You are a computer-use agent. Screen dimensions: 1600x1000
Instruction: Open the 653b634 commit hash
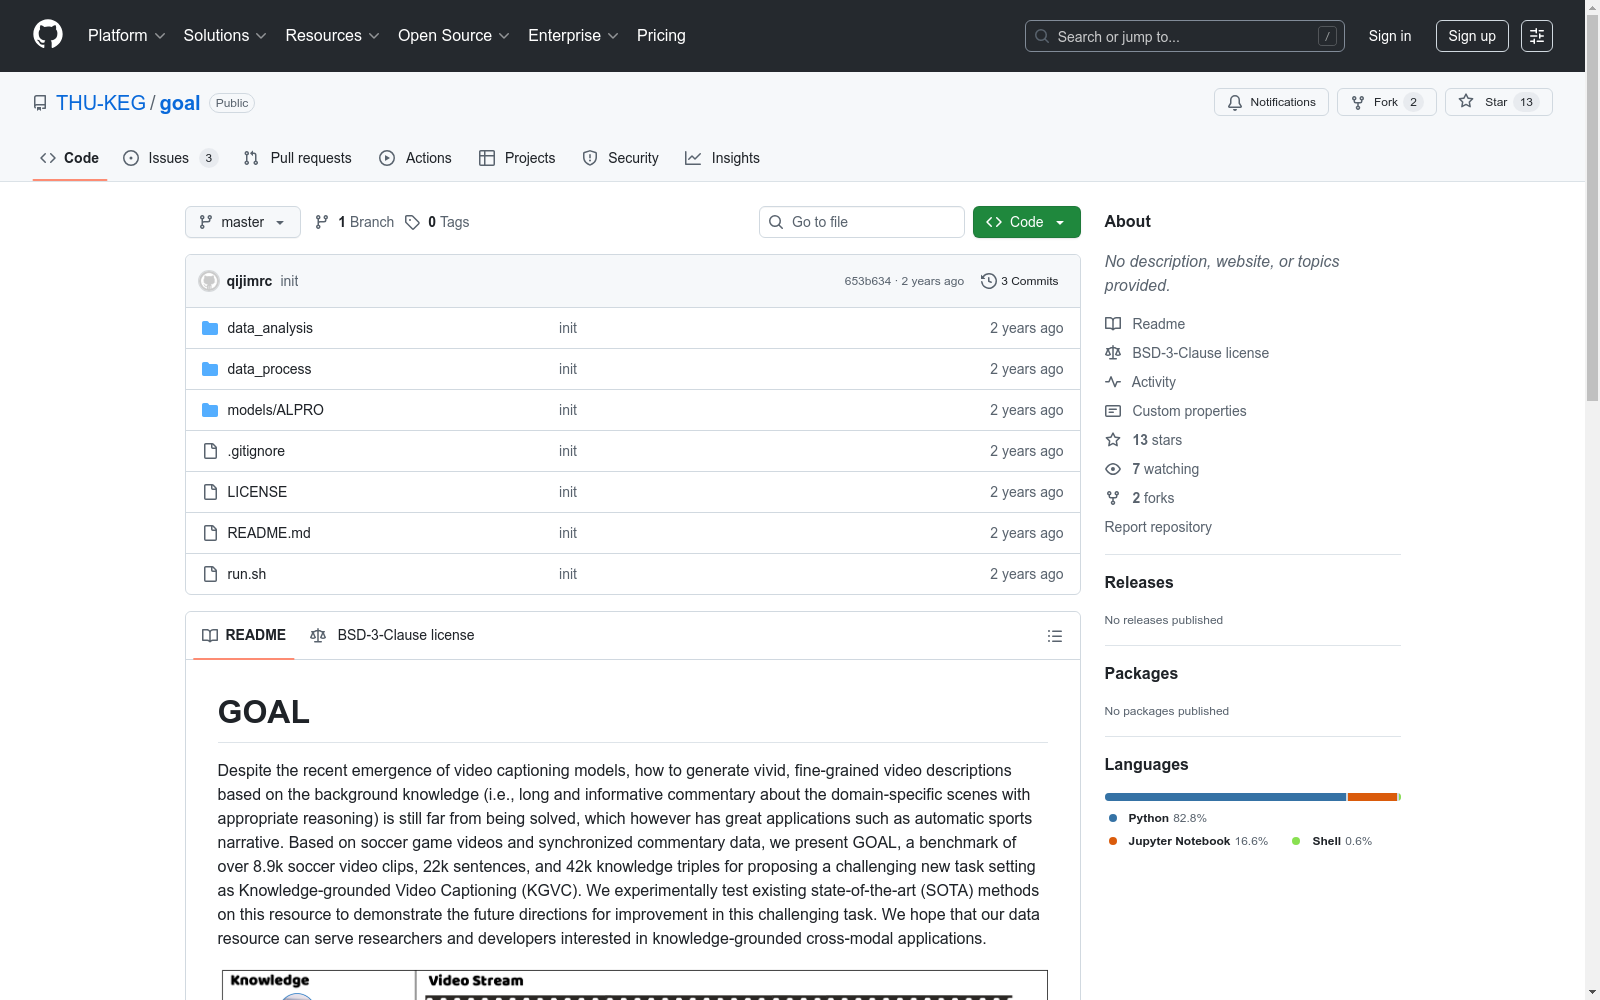[x=867, y=281]
